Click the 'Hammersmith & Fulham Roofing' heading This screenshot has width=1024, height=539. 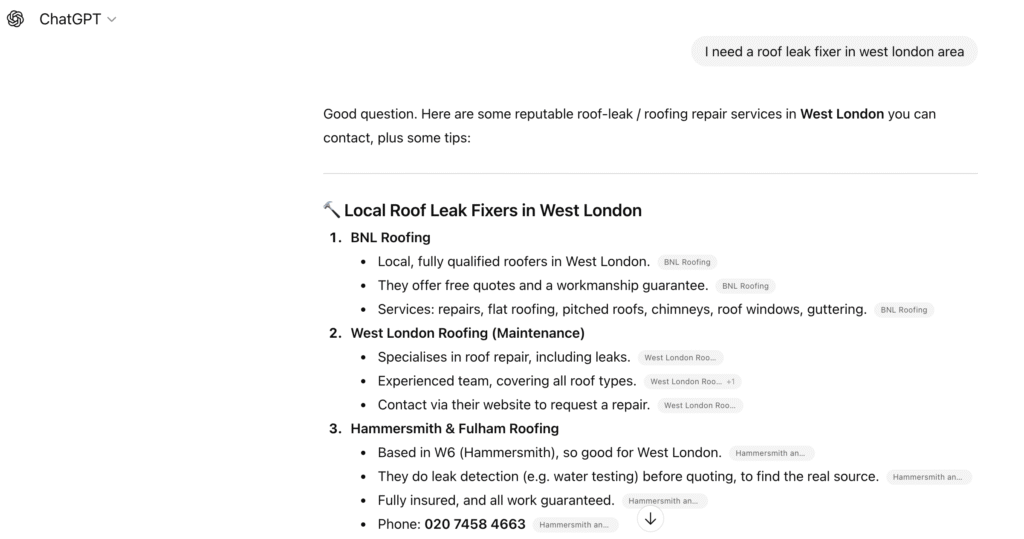(x=454, y=429)
